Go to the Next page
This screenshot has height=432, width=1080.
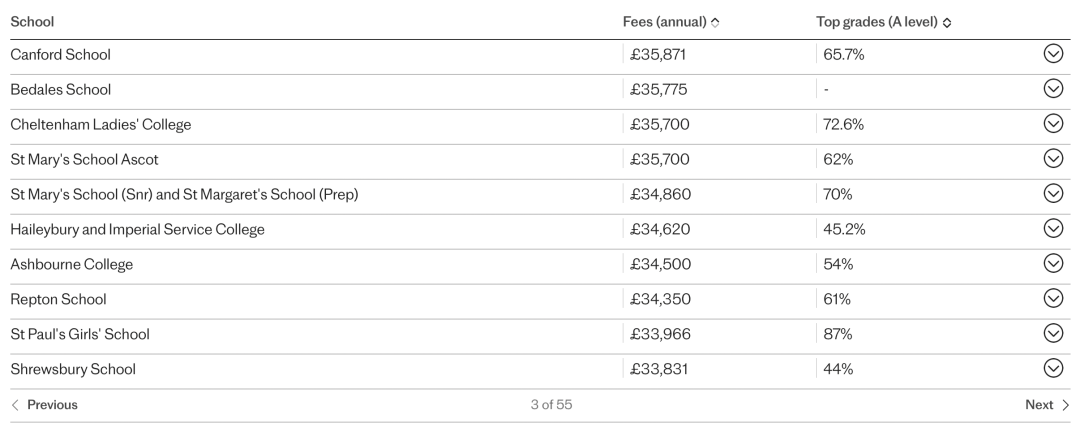(x=1048, y=405)
